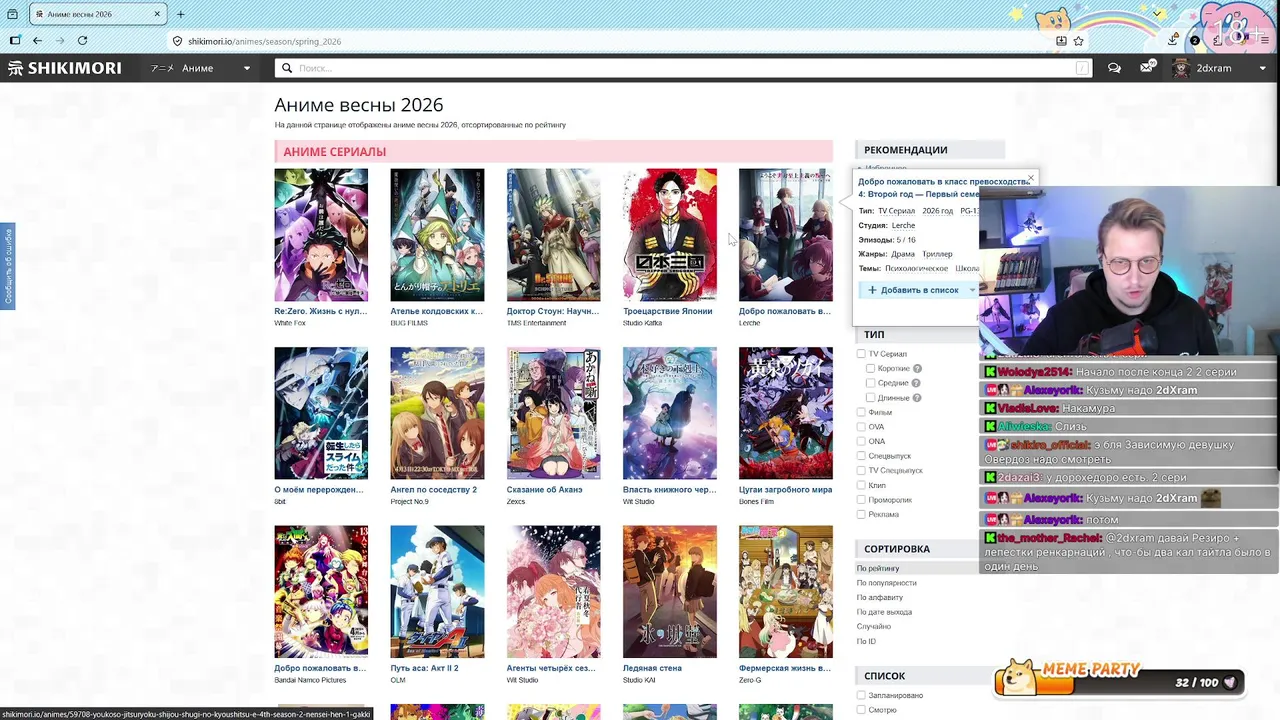Switch to the Аниме весны 2026 browser tab
The image size is (1280, 720).
pos(98,14)
